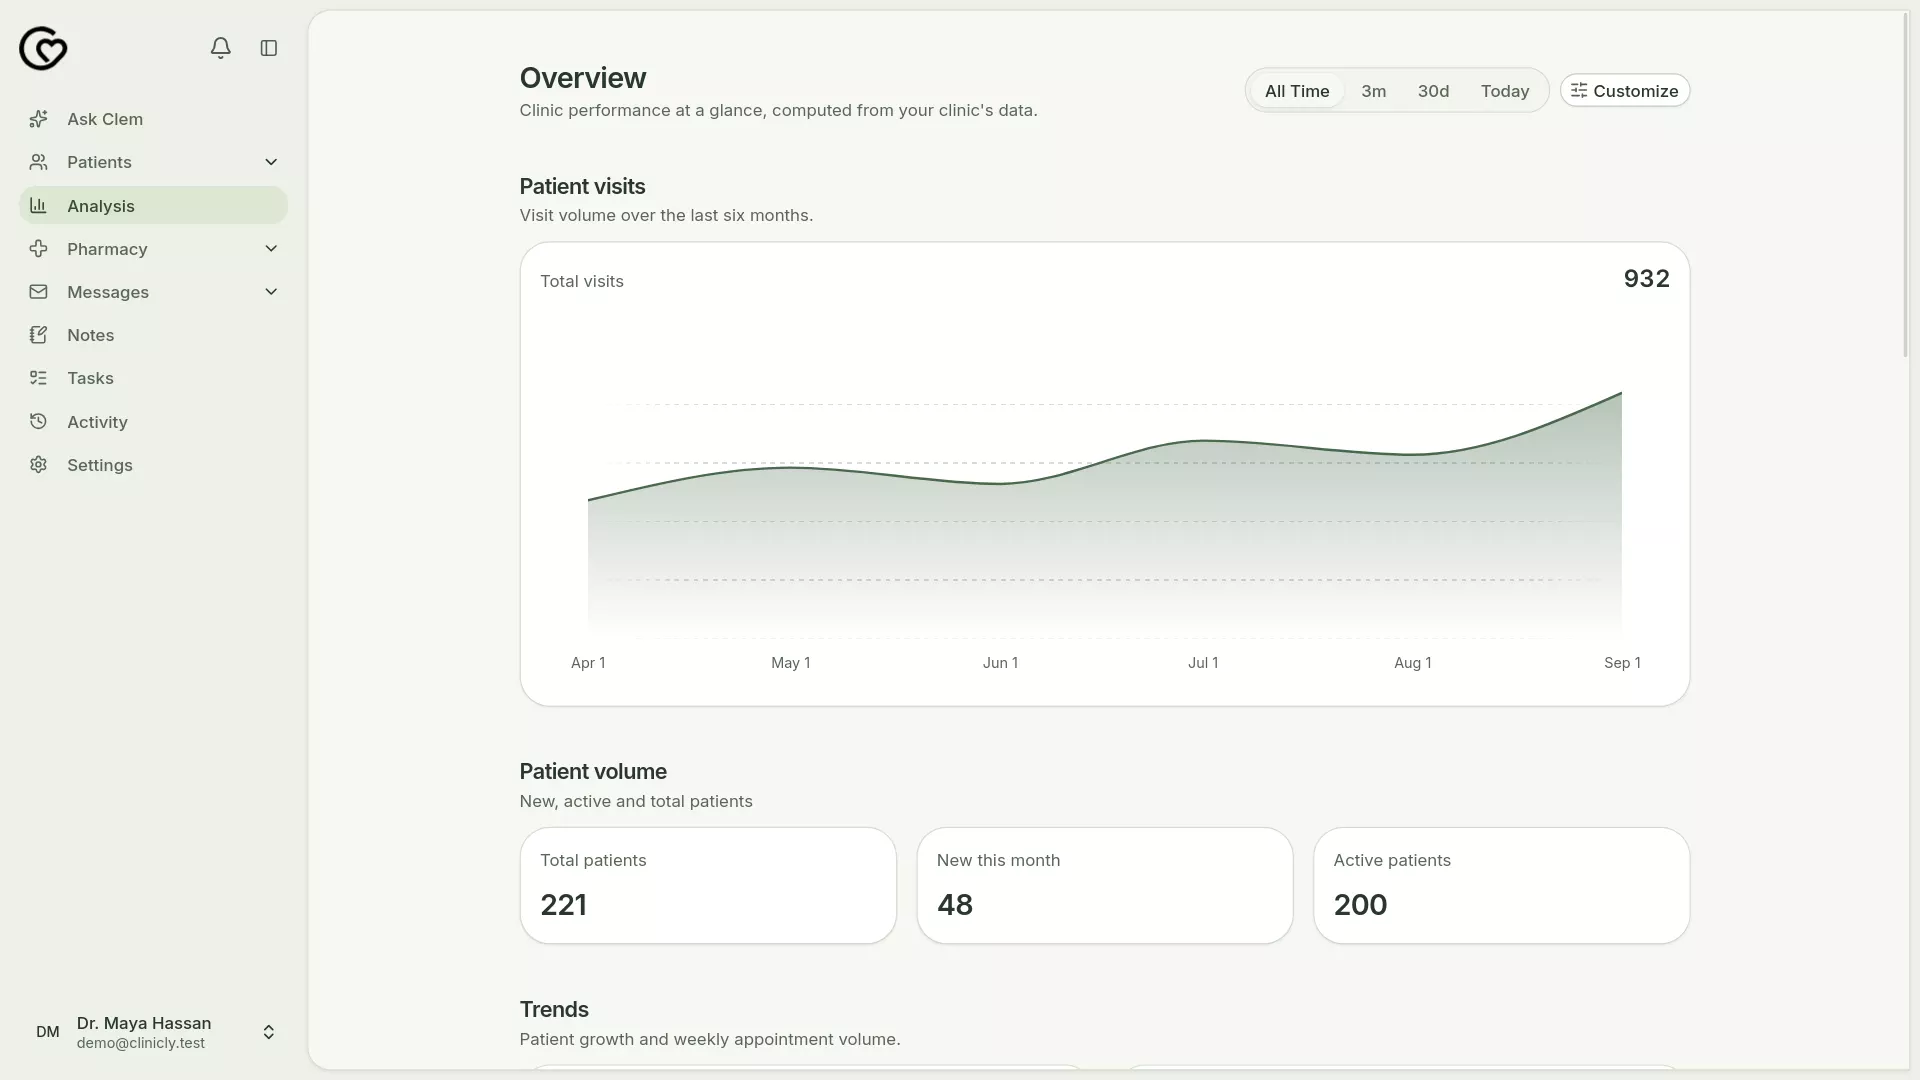
Task: Click the 932 total visits value
Action: pos(1647,279)
